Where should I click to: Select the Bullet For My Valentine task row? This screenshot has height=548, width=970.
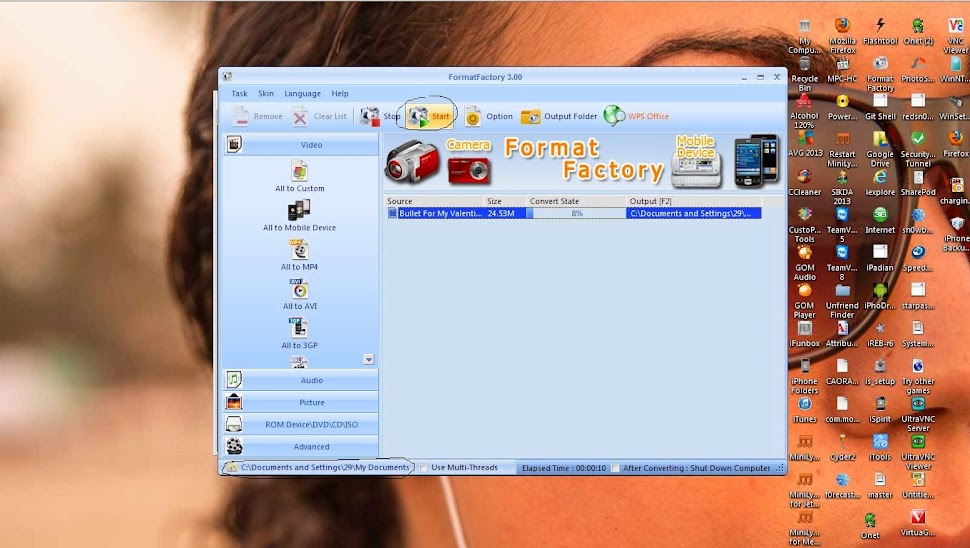574,213
